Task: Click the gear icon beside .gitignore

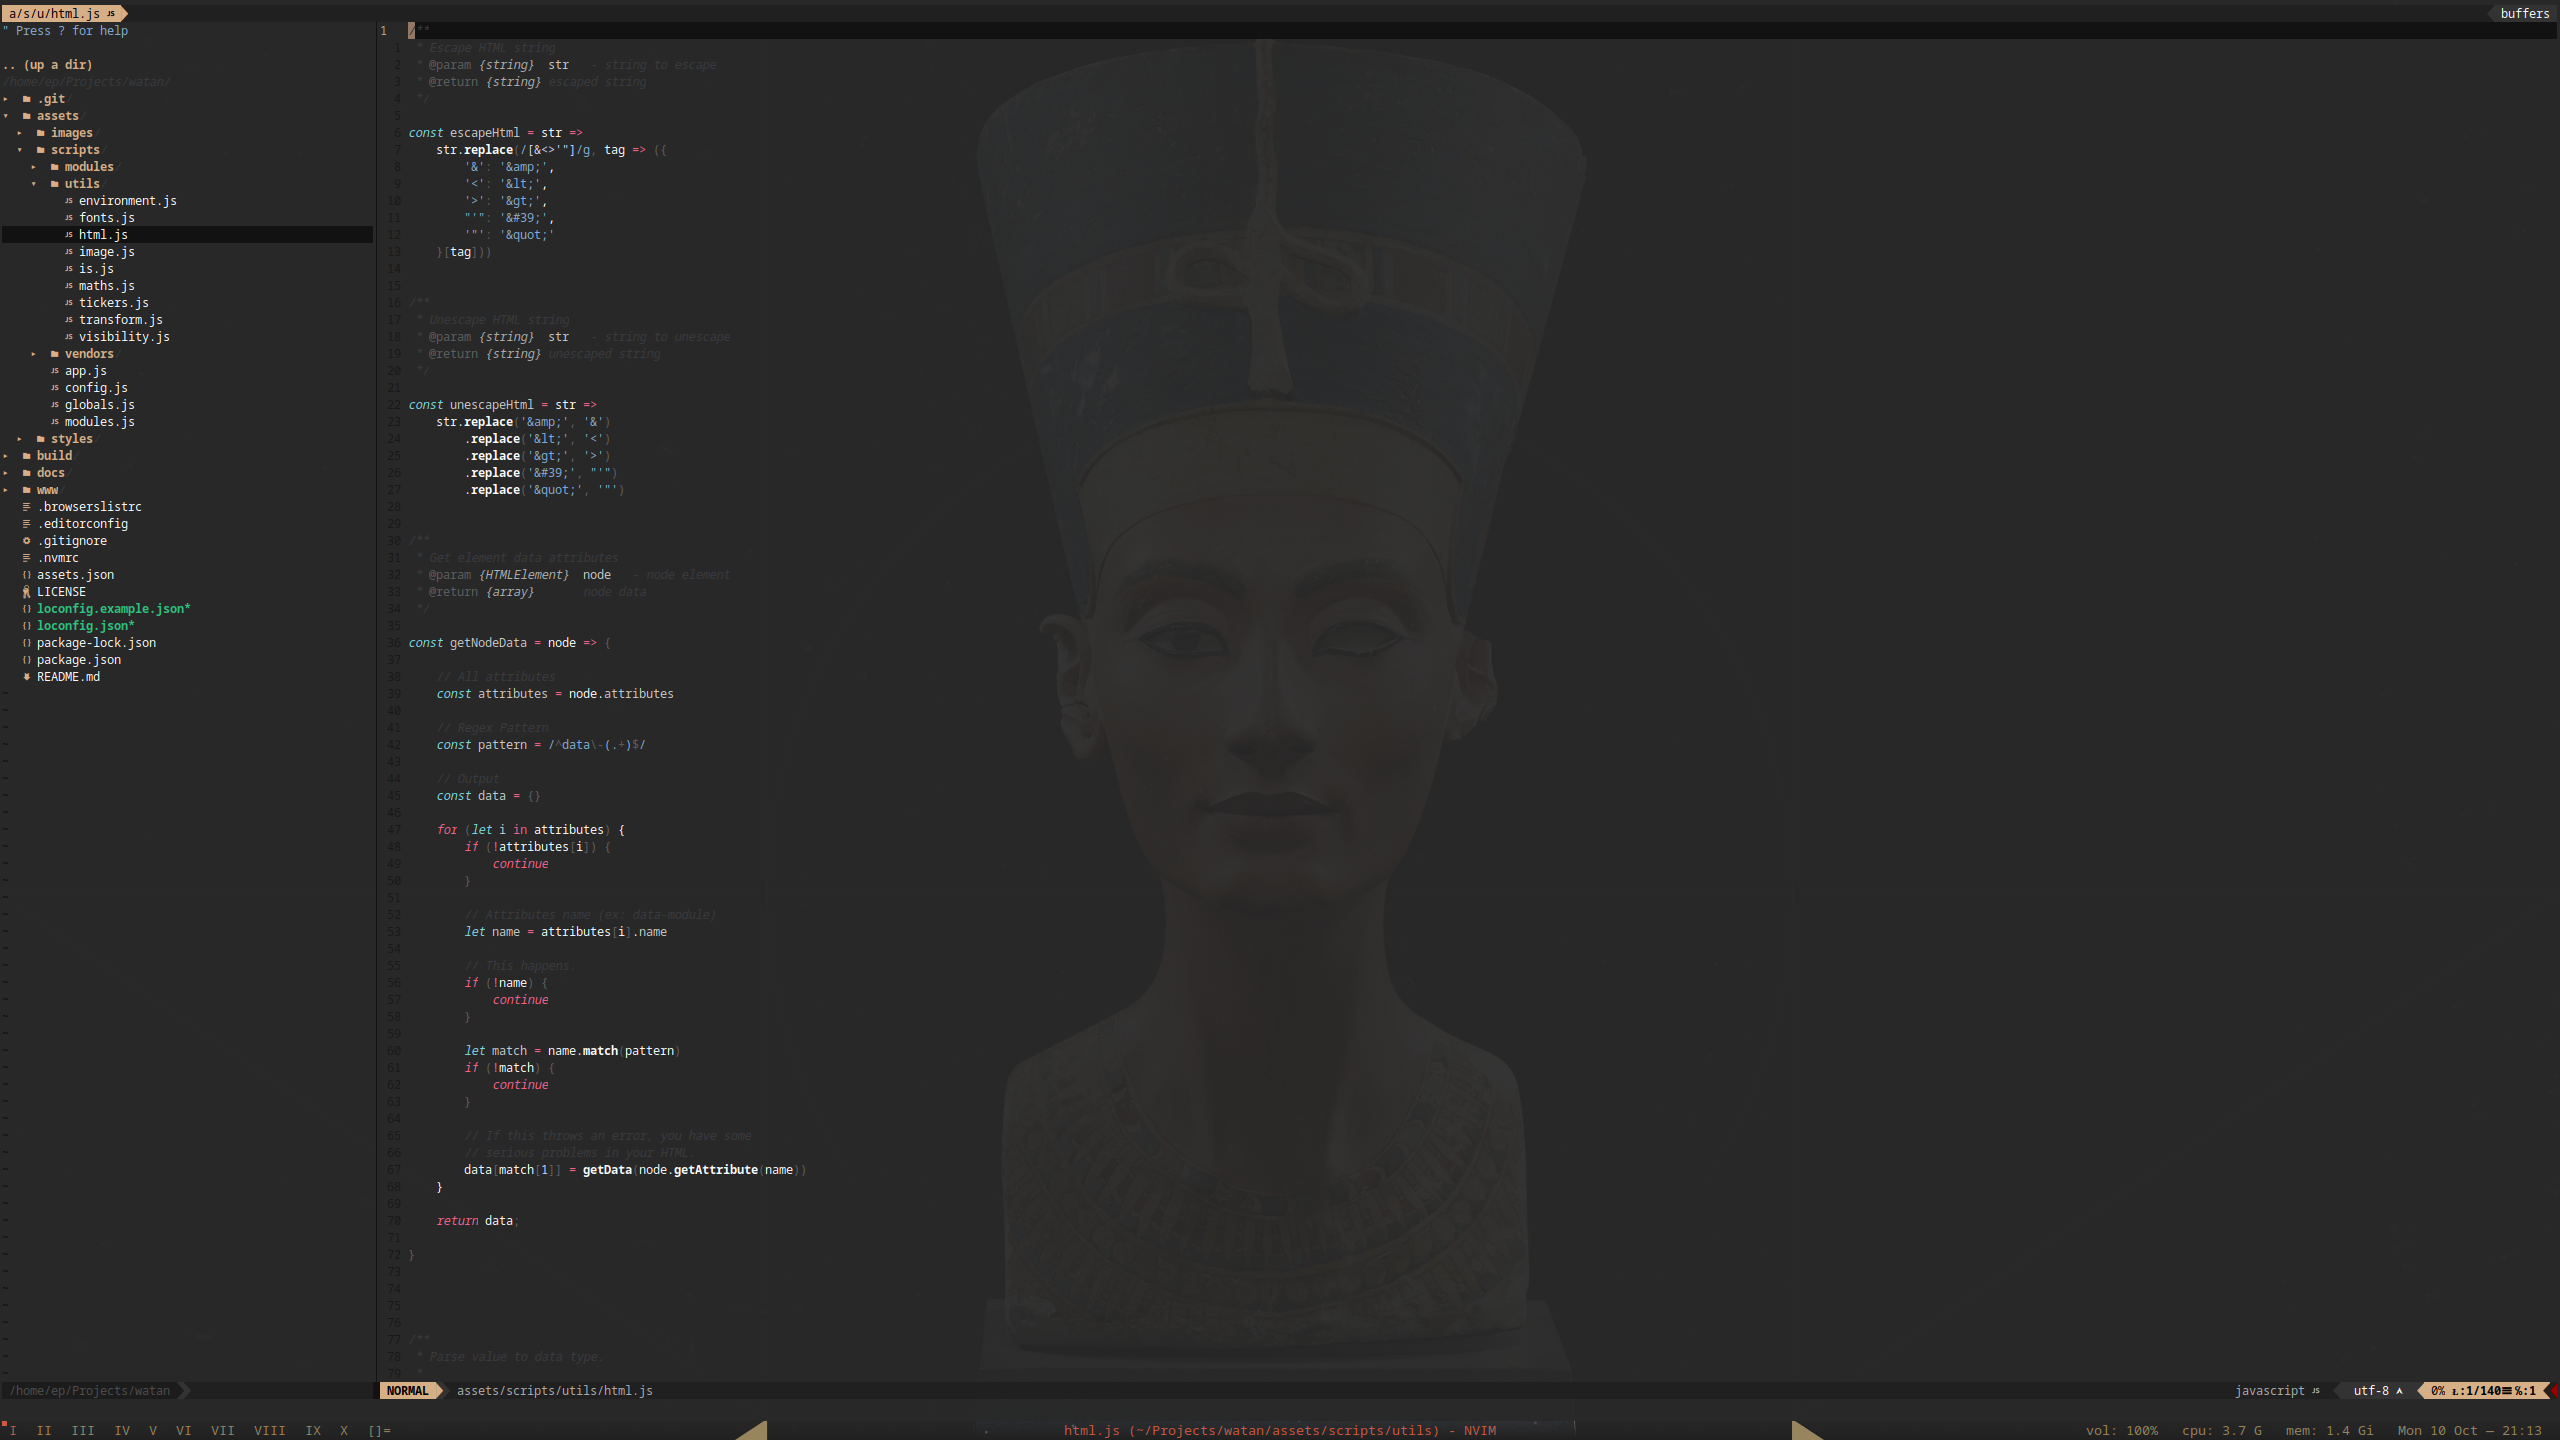Action: coord(27,541)
